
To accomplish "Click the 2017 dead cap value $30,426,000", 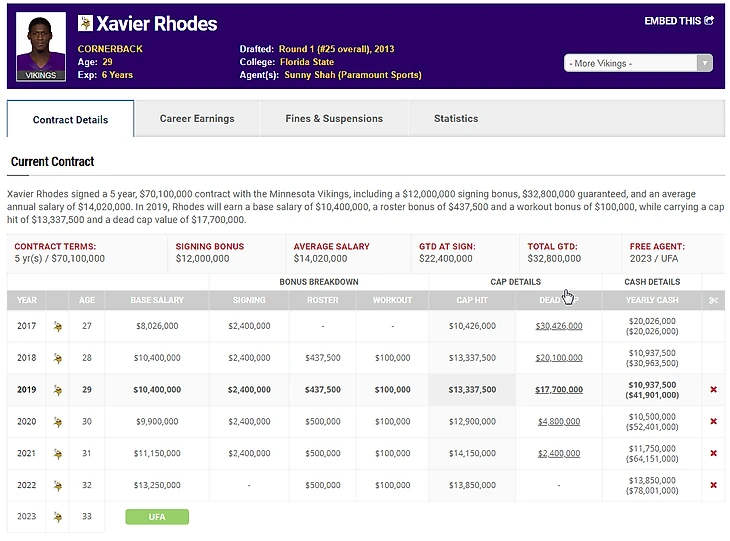I will pos(558,326).
